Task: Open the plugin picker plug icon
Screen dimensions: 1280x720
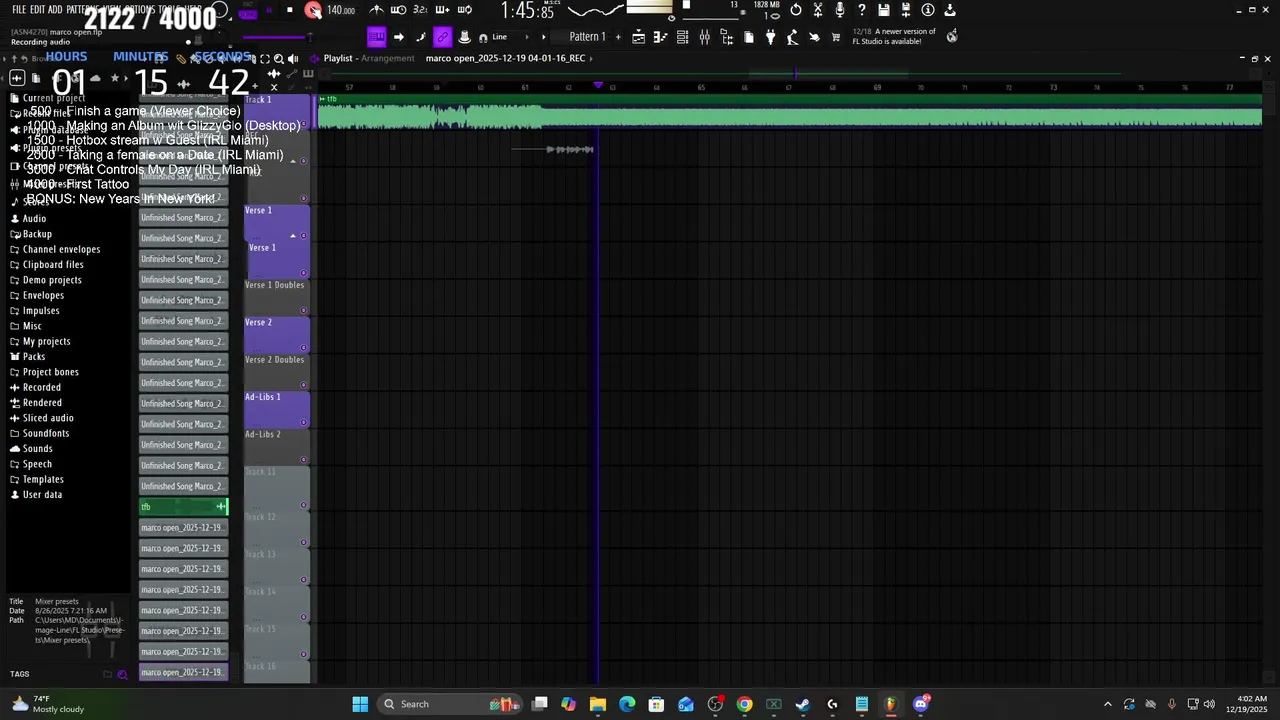Action: (x=770, y=37)
